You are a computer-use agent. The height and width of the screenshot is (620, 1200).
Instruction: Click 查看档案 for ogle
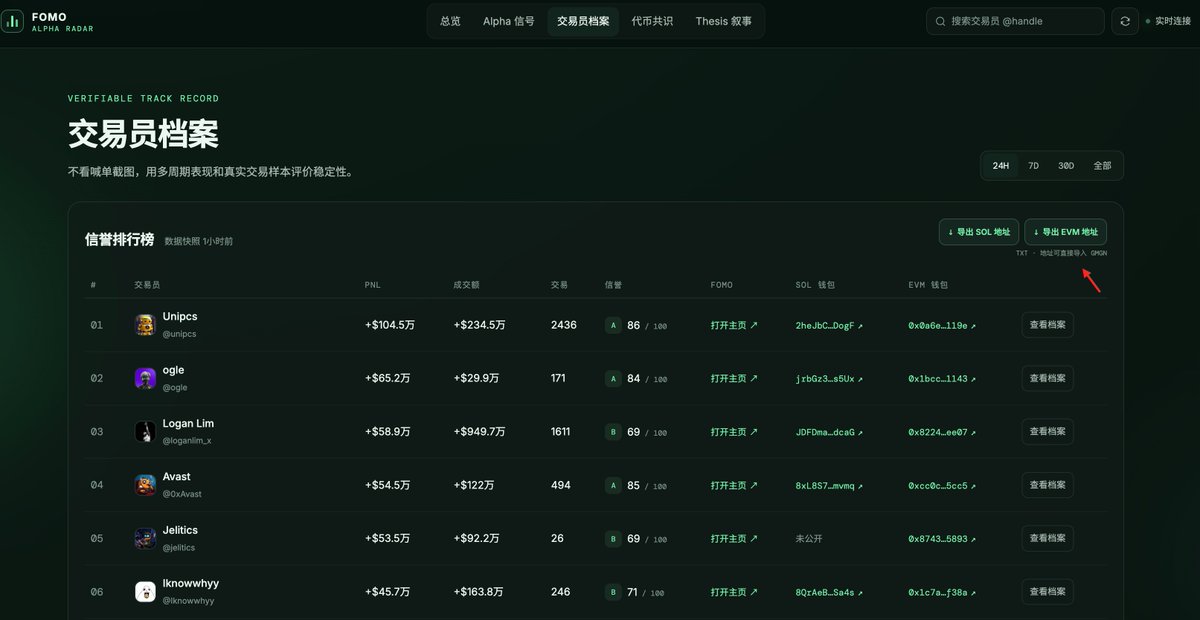pos(1047,378)
